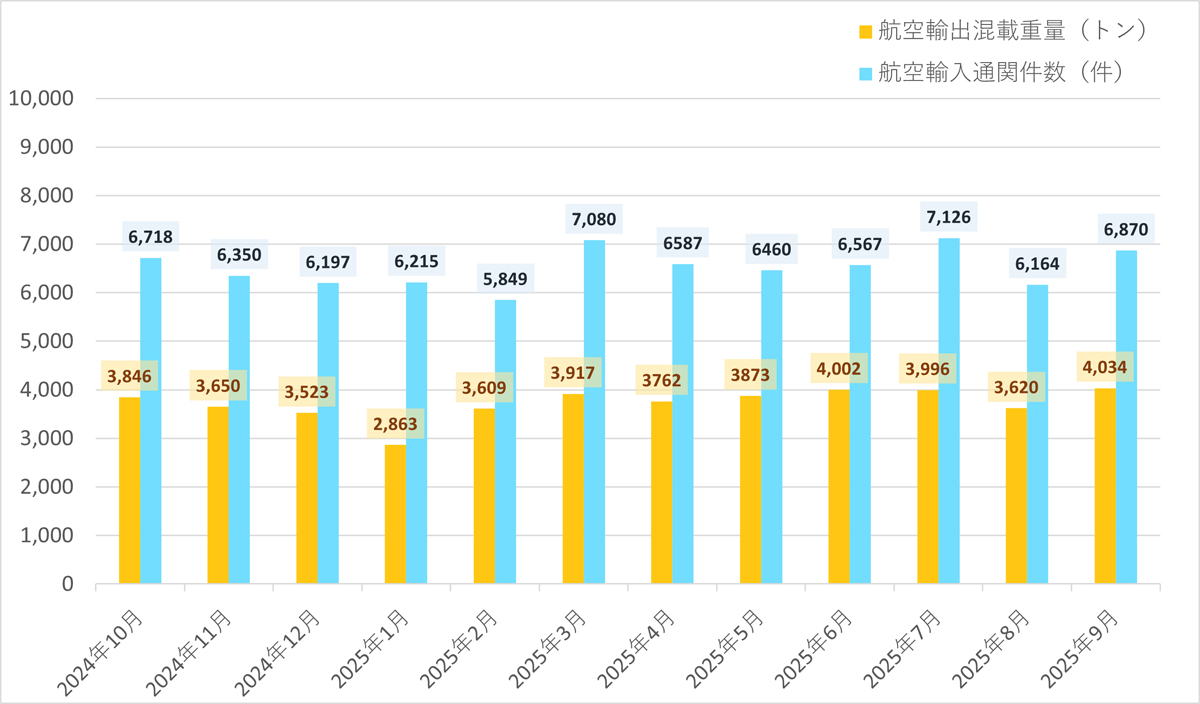The image size is (1200, 704).
Task: Click the blue bar for 2025年7月
Action: [x=949, y=410]
